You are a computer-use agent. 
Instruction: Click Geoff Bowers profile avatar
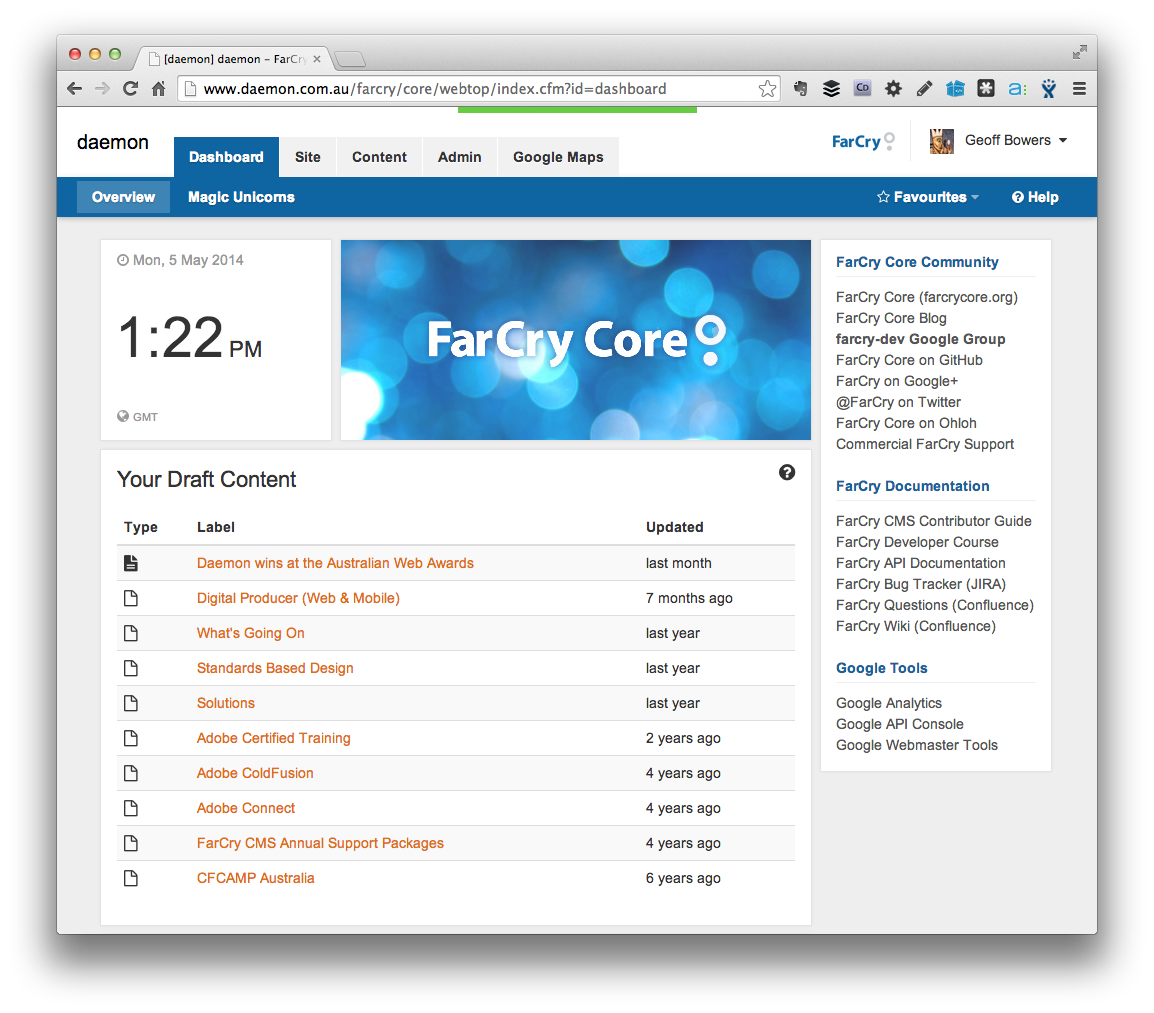pos(941,141)
